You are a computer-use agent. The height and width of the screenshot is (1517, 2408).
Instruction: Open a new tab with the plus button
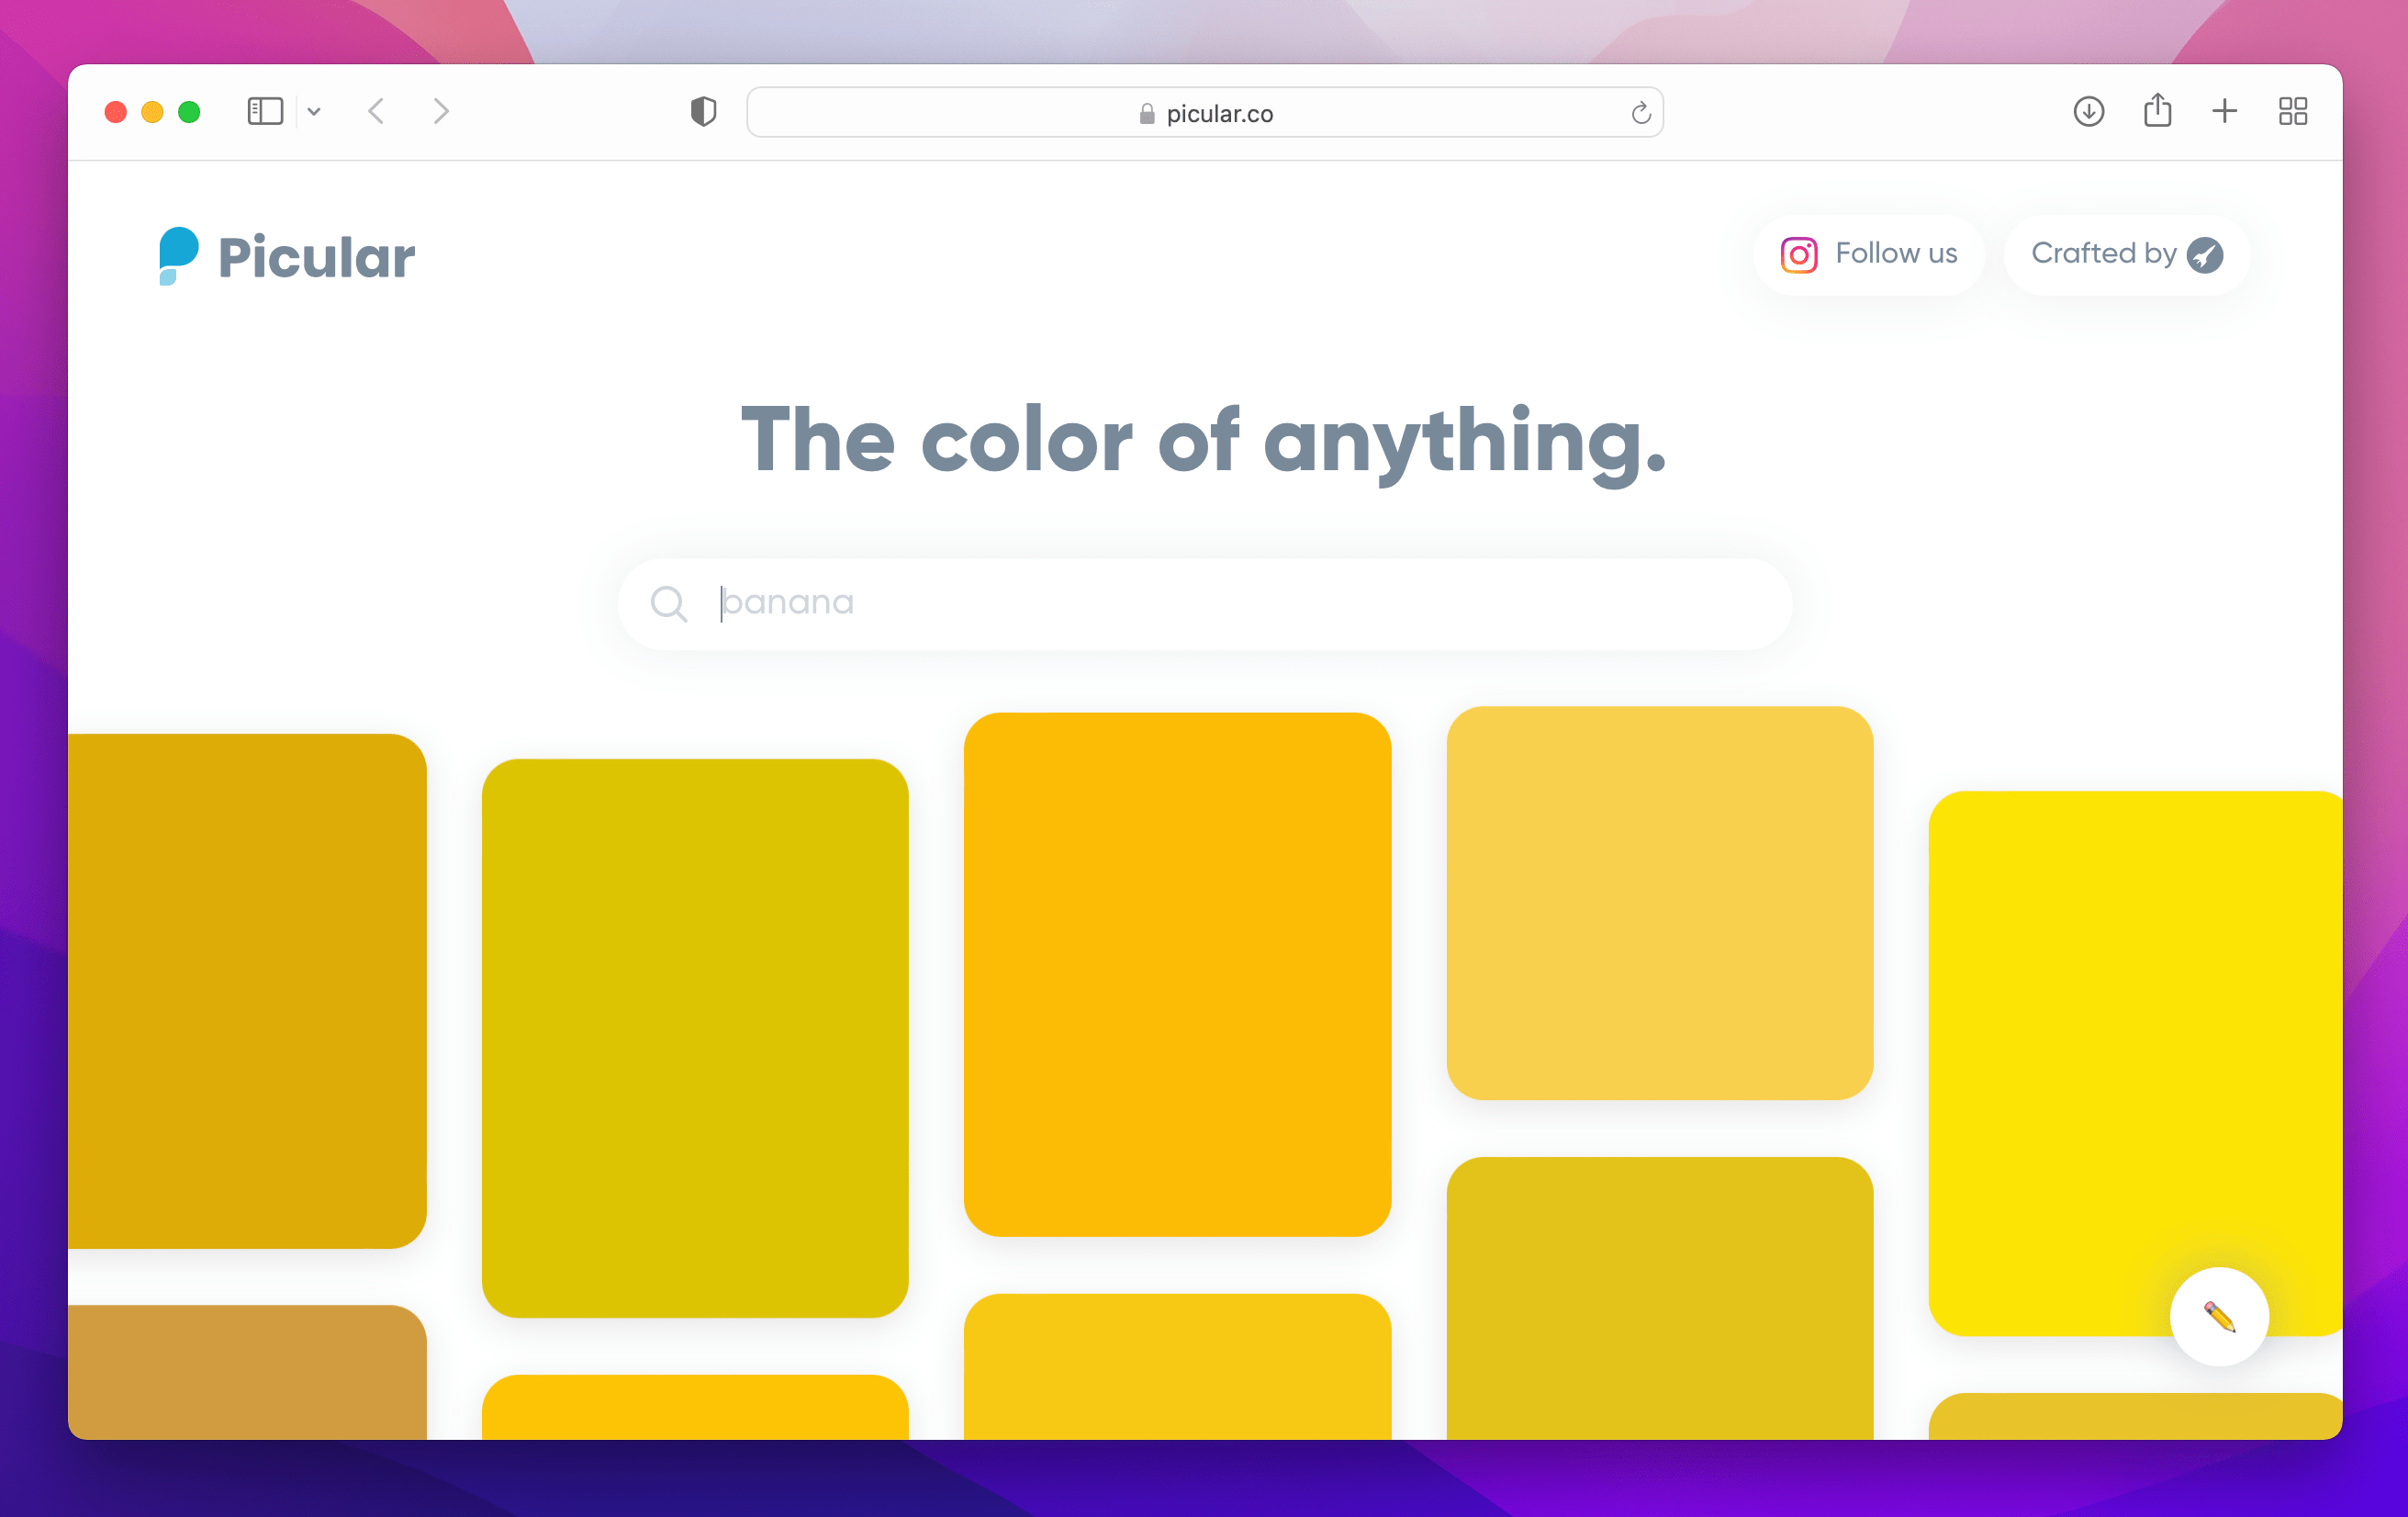pos(2224,111)
